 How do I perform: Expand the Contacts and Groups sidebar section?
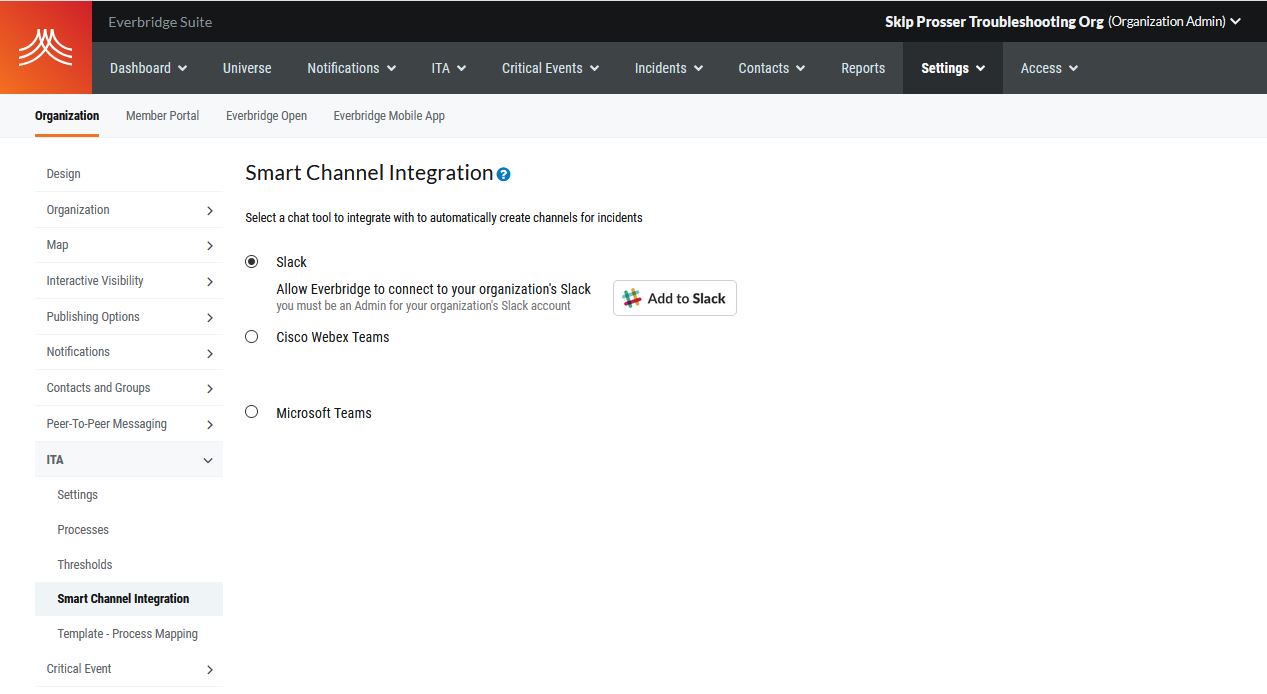[129, 388]
